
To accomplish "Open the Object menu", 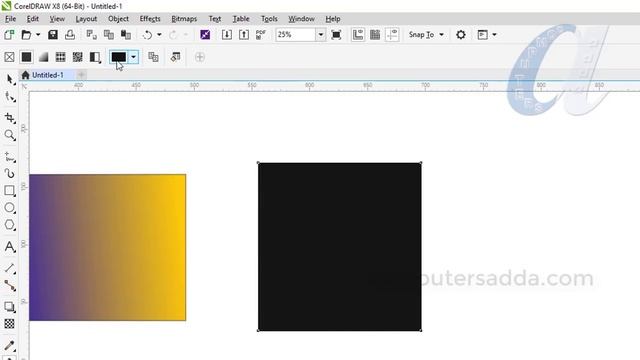I will point(118,19).
